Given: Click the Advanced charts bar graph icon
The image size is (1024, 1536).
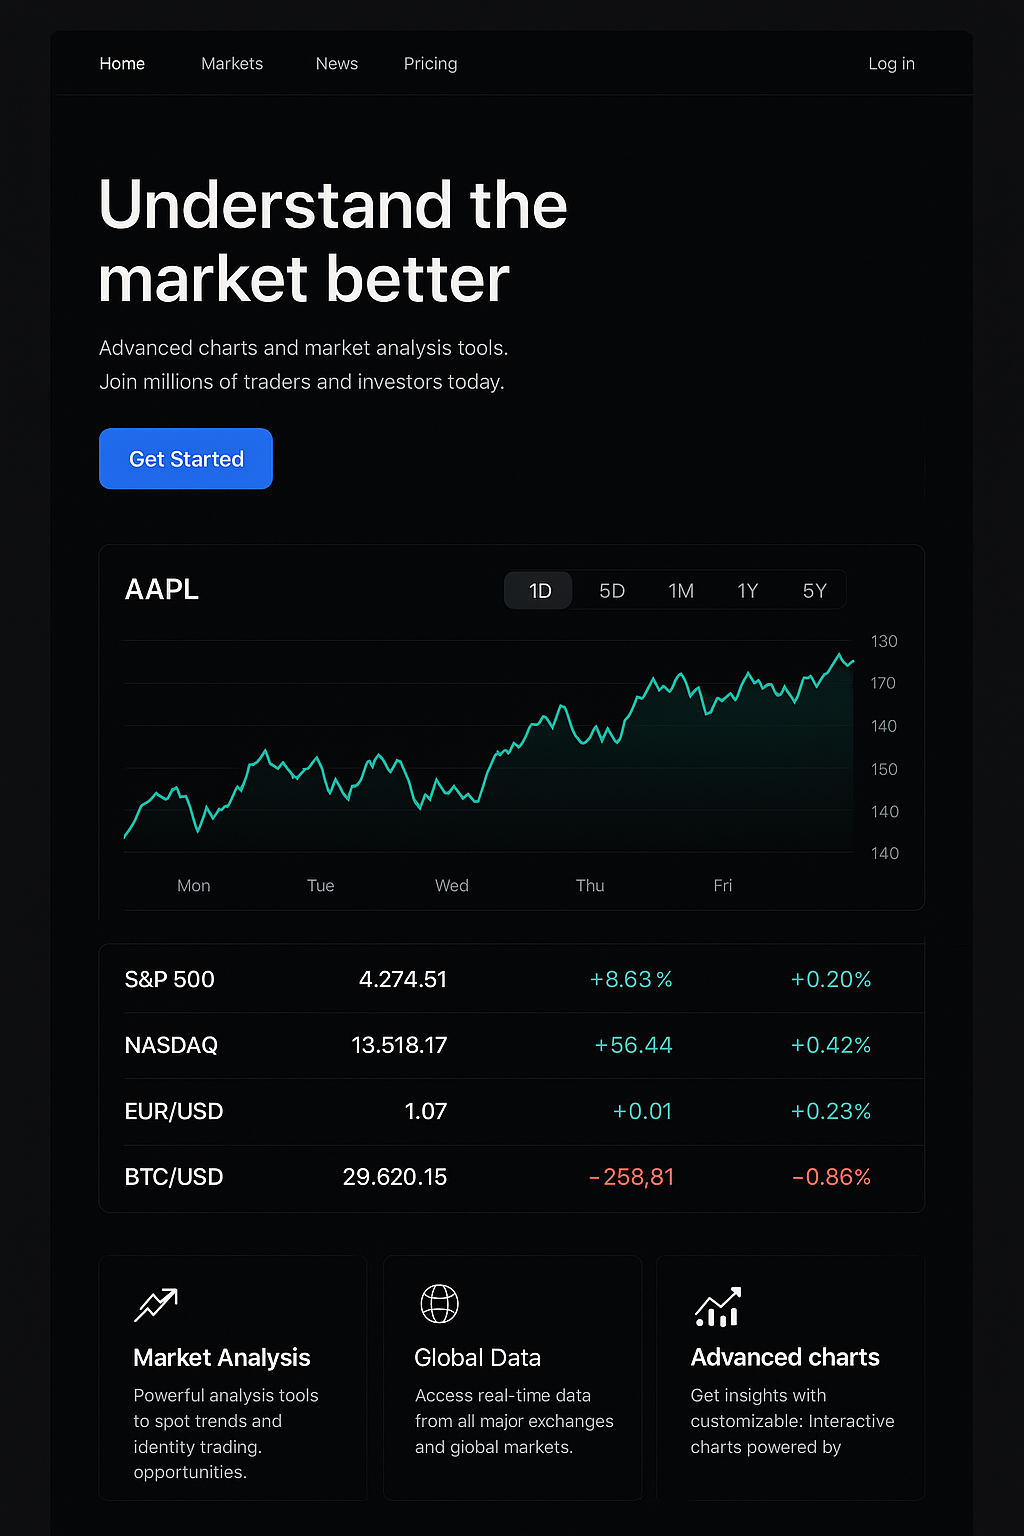Looking at the screenshot, I should pyautogui.click(x=718, y=1306).
